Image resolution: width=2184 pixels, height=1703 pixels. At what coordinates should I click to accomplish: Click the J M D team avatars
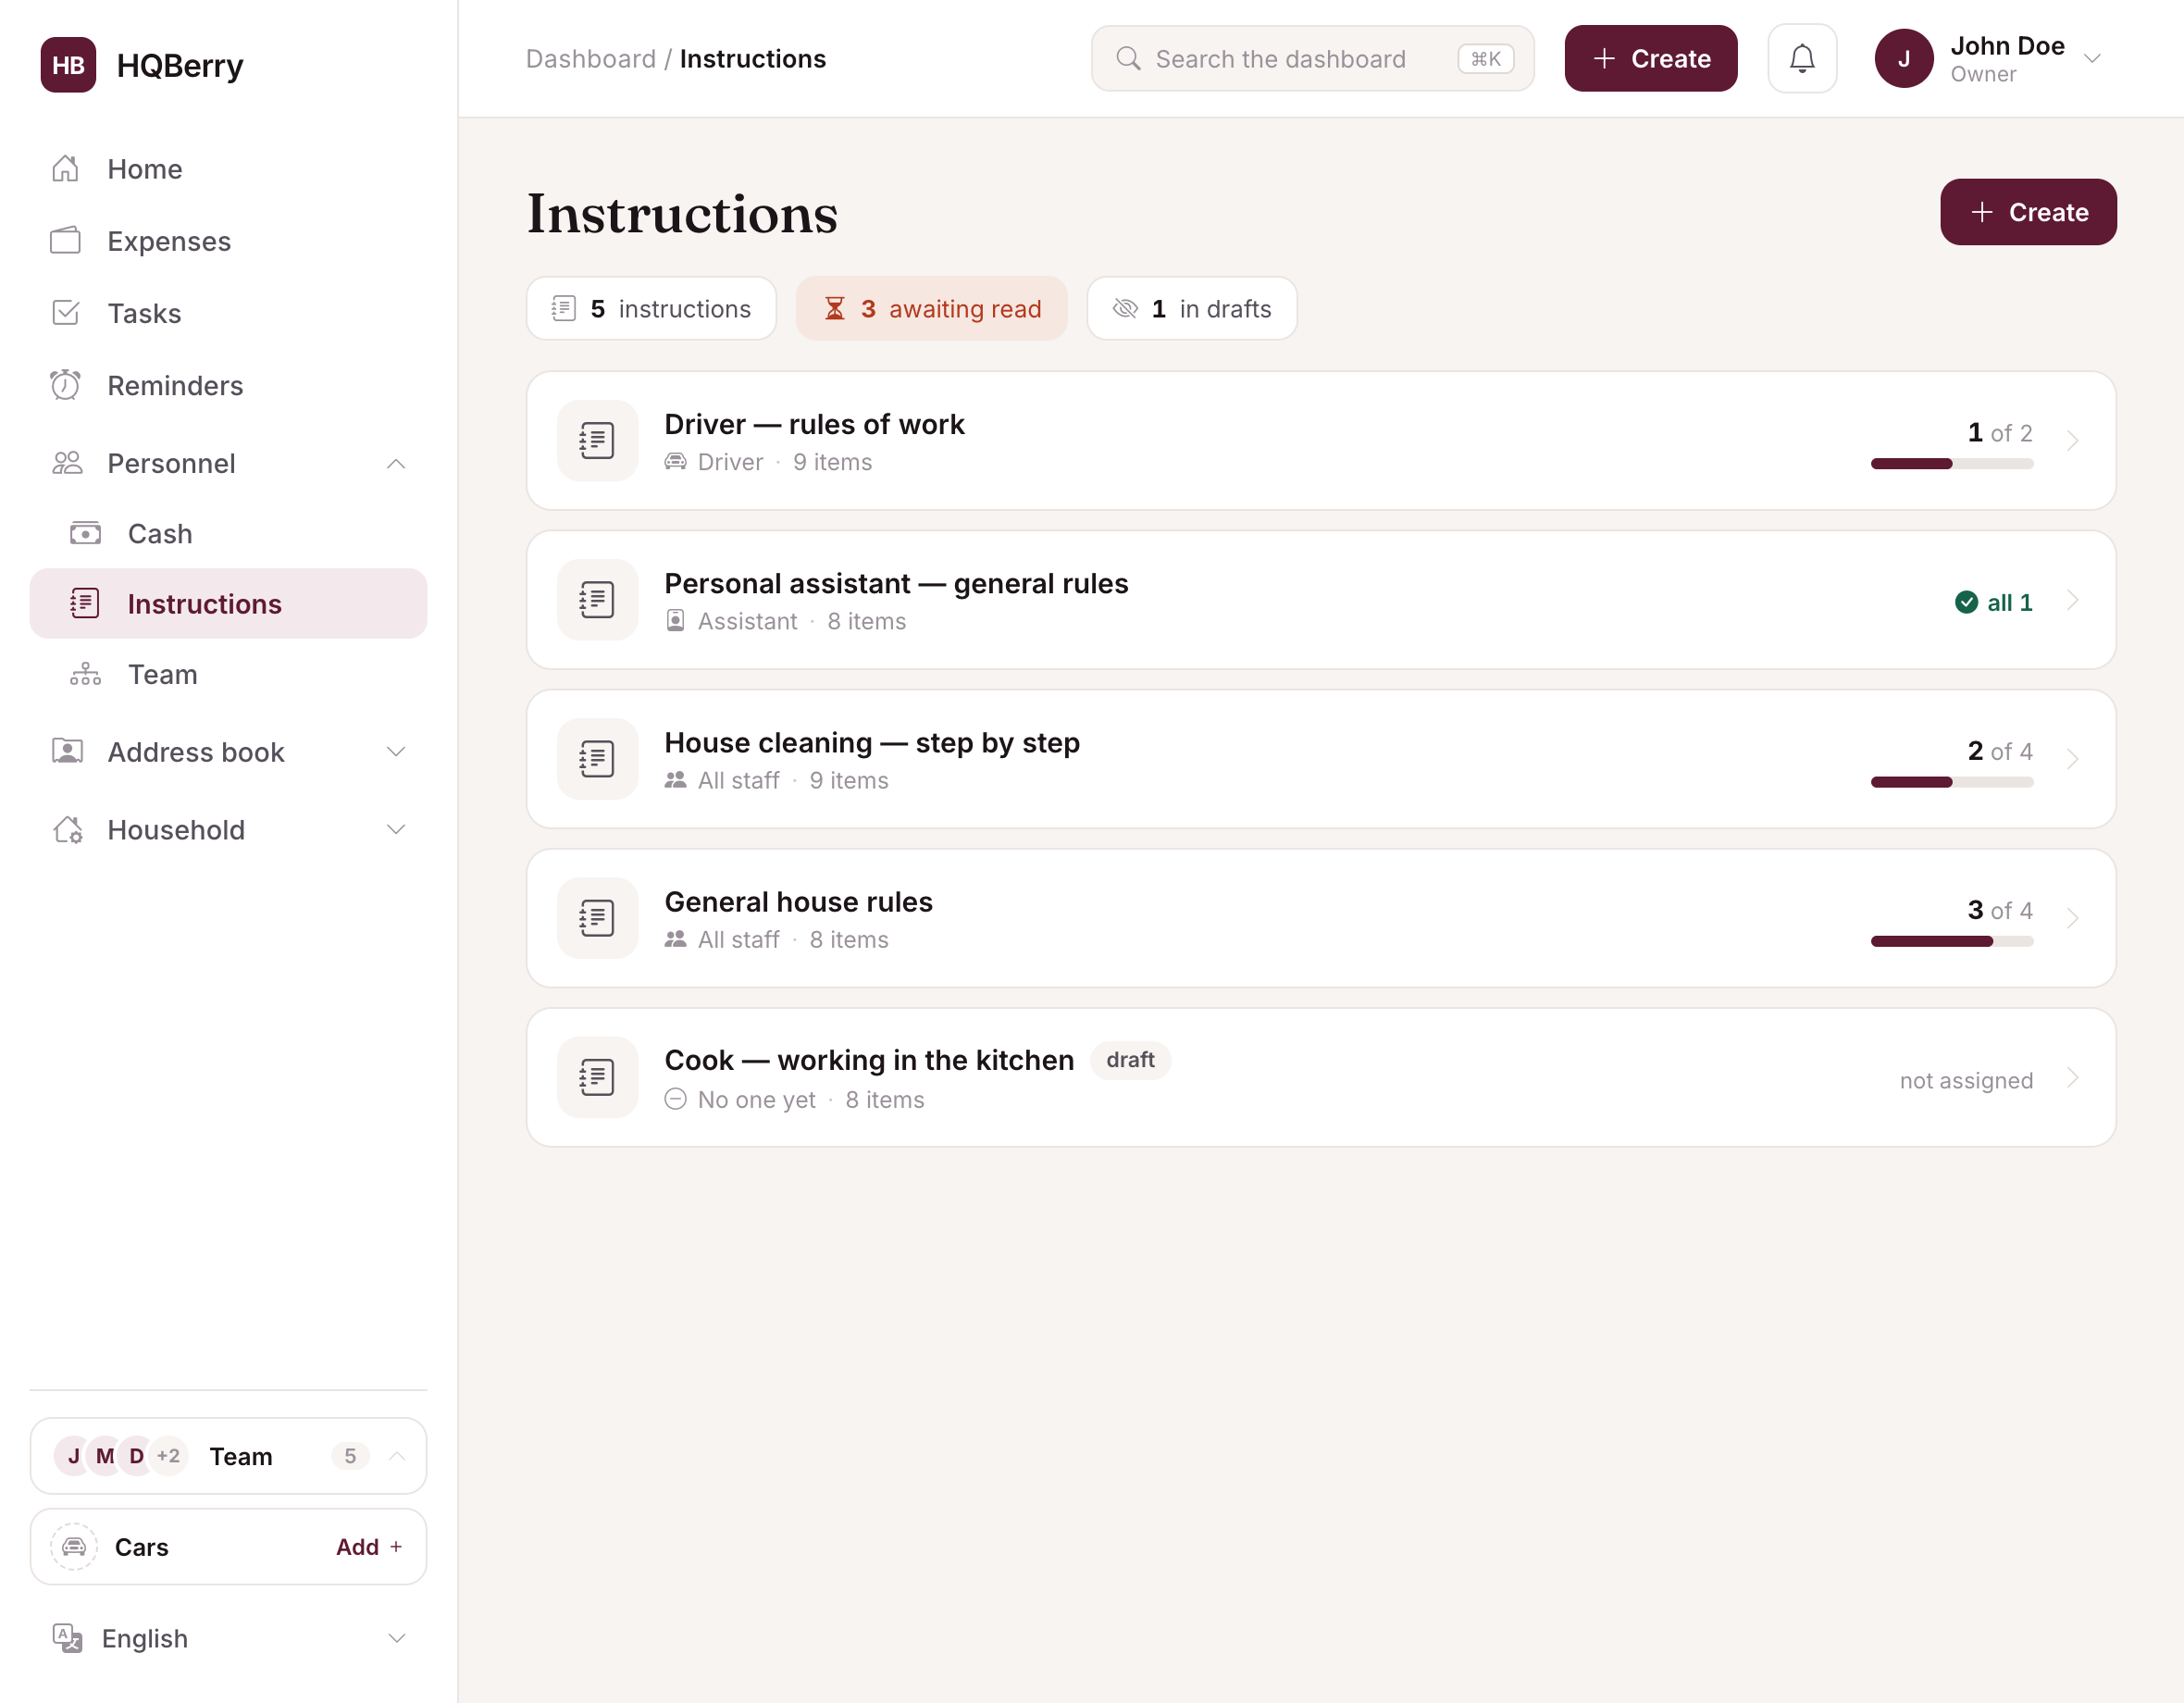click(120, 1456)
